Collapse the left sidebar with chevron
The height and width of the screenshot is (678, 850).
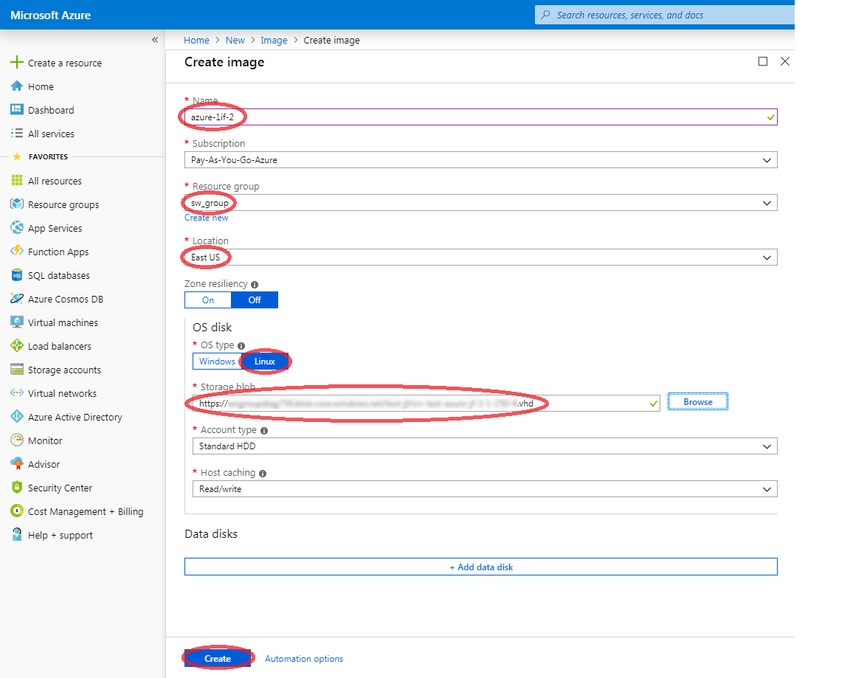point(154,40)
